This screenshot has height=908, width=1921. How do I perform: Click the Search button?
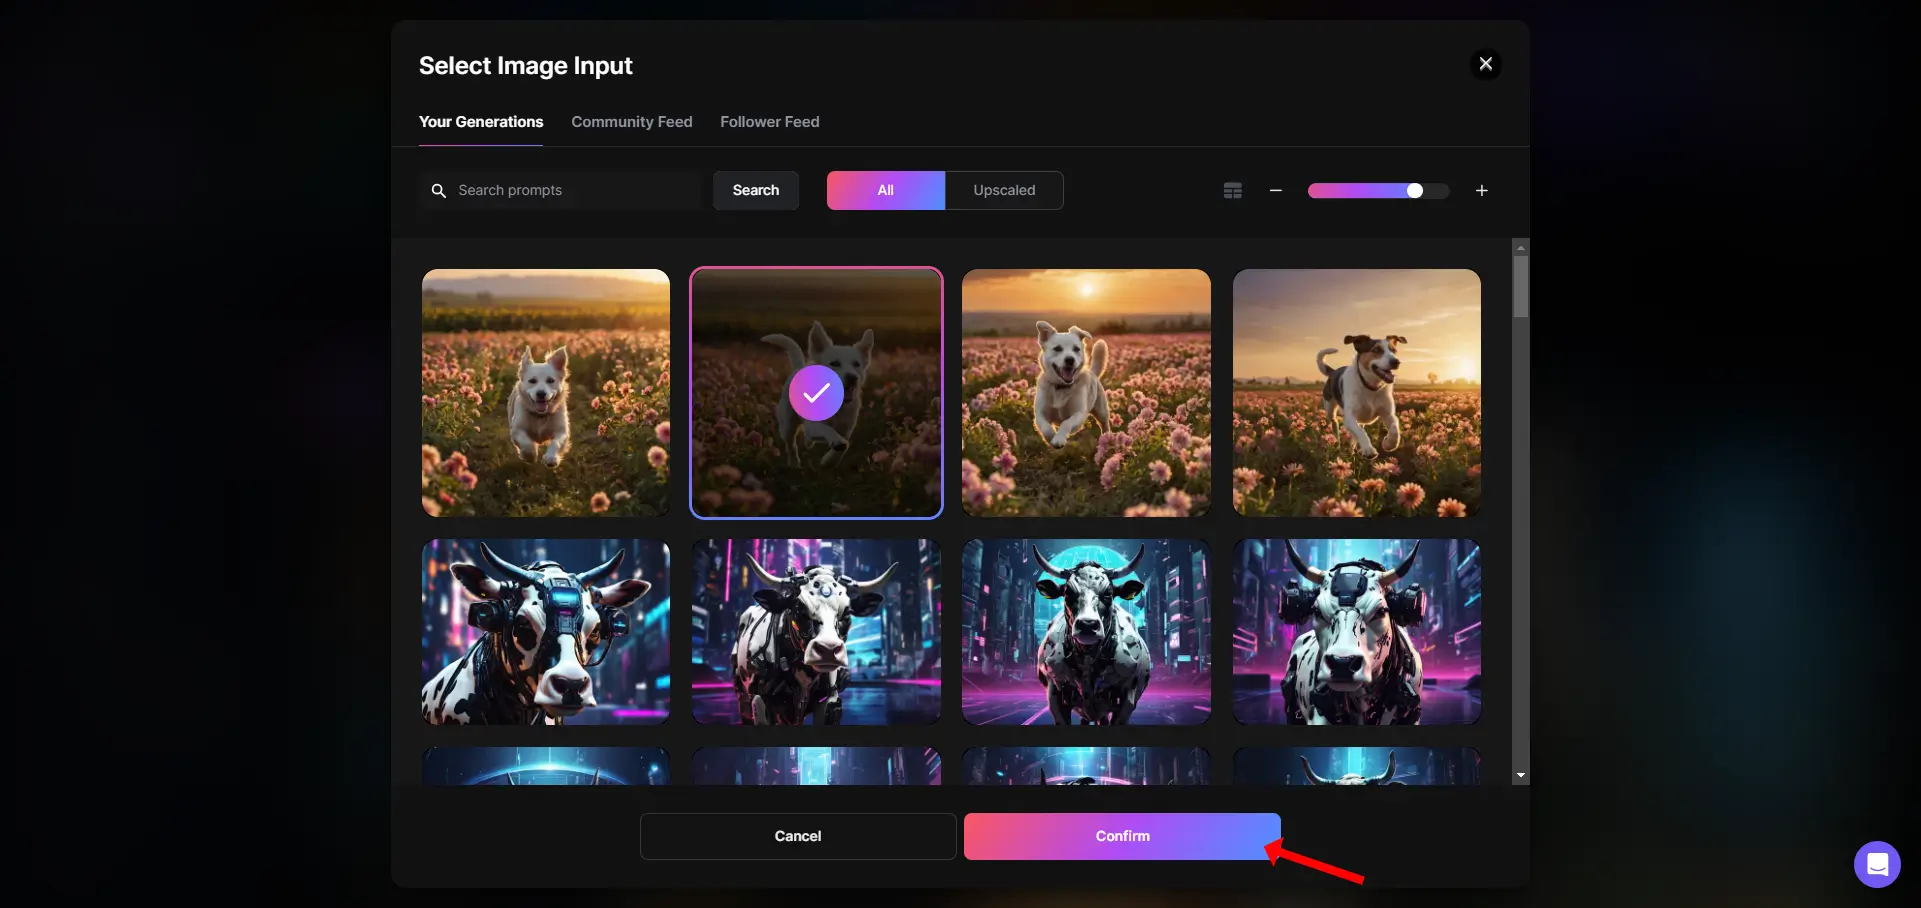(x=755, y=190)
